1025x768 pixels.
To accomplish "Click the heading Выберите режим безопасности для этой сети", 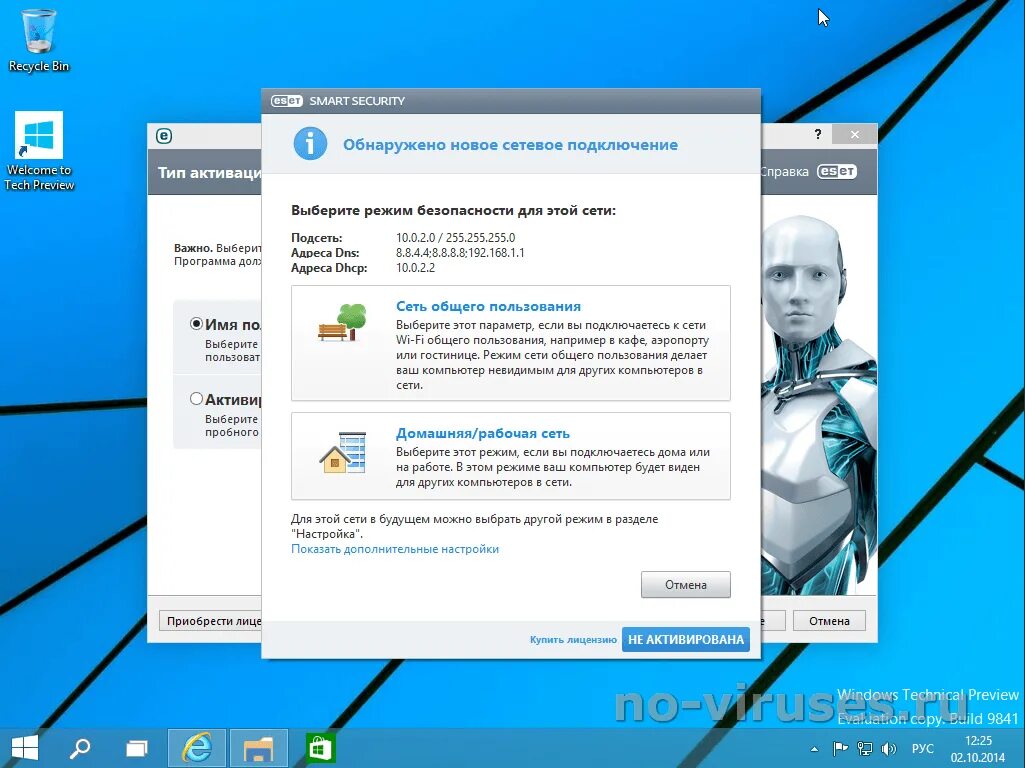I will pos(453,210).
